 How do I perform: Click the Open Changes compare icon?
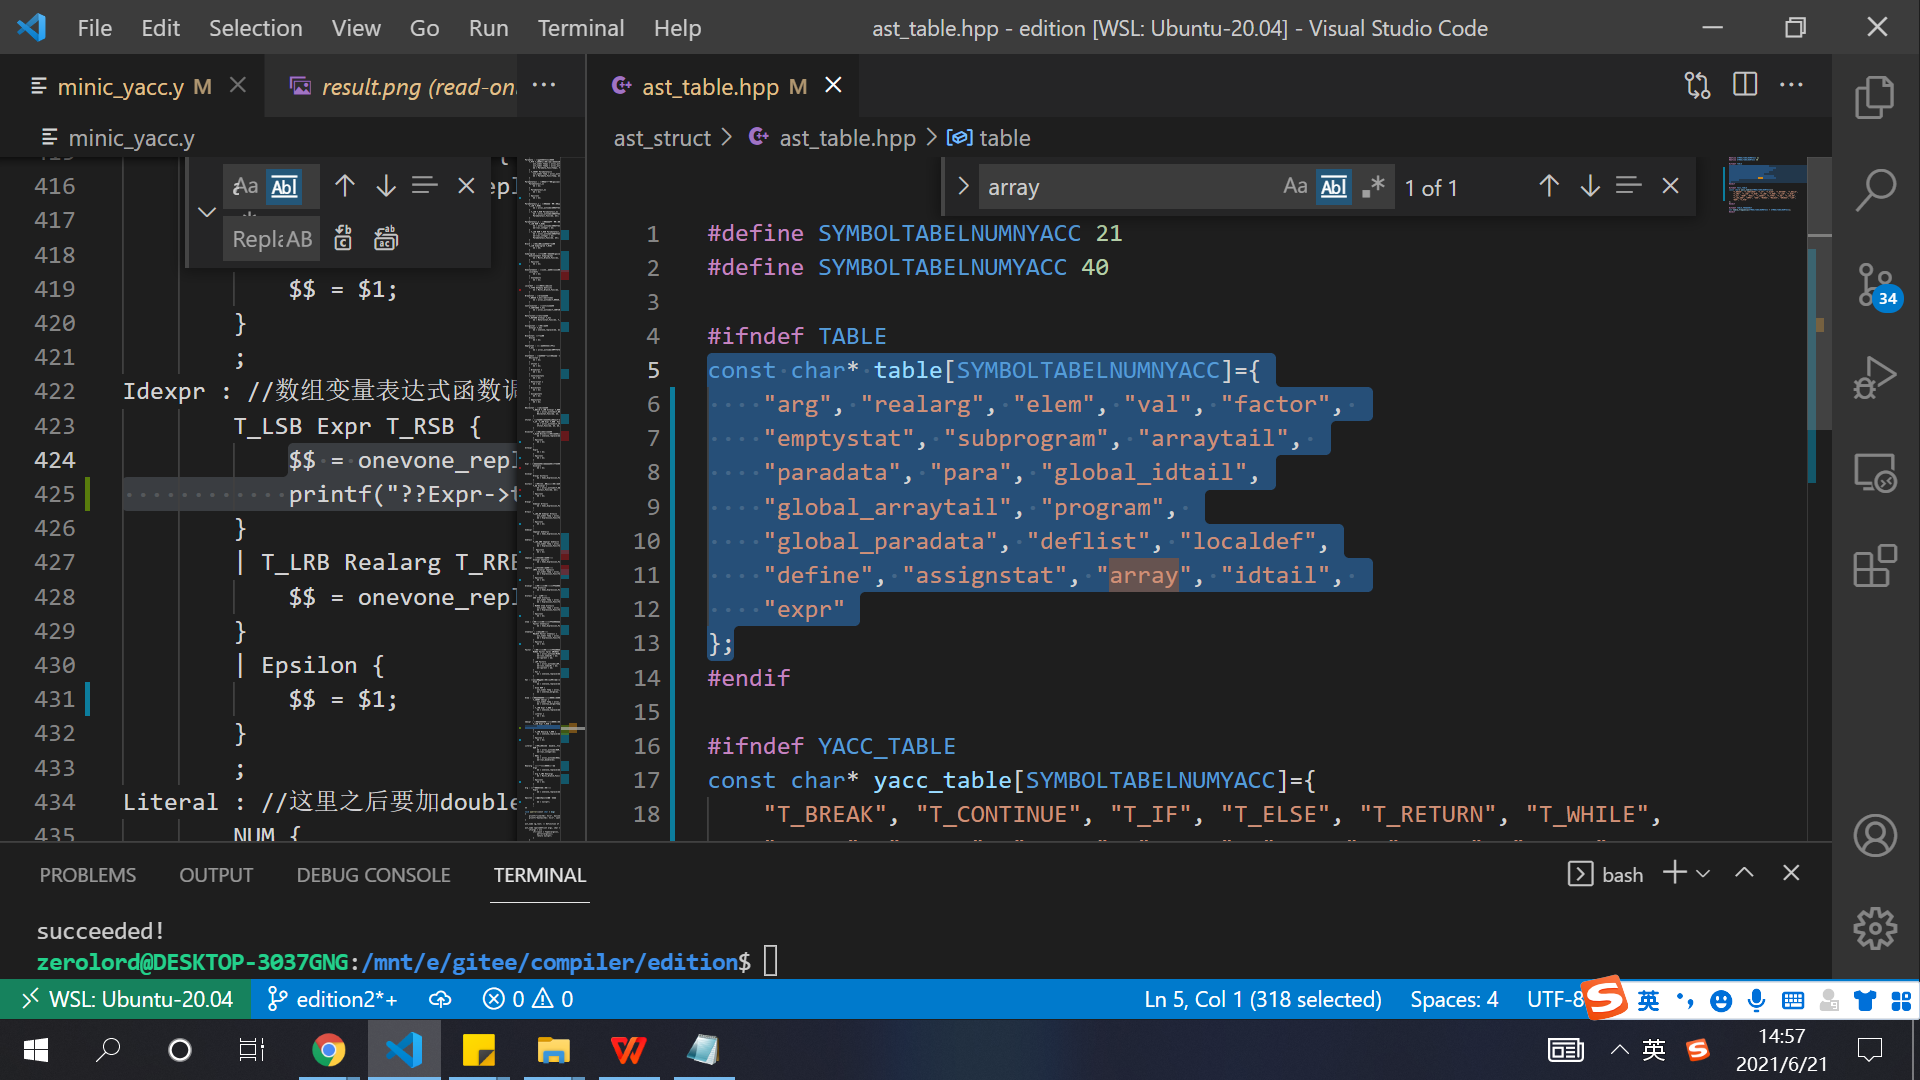1697,85
